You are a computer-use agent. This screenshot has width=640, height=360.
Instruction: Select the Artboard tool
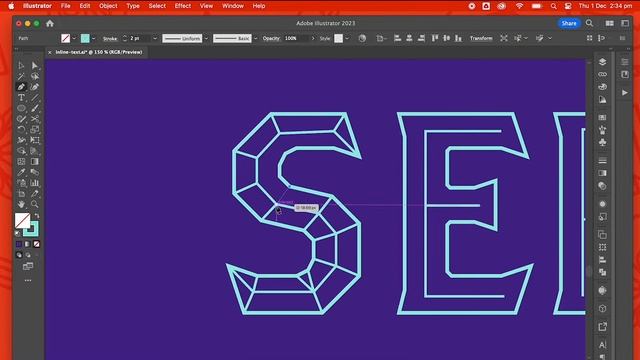click(21, 193)
